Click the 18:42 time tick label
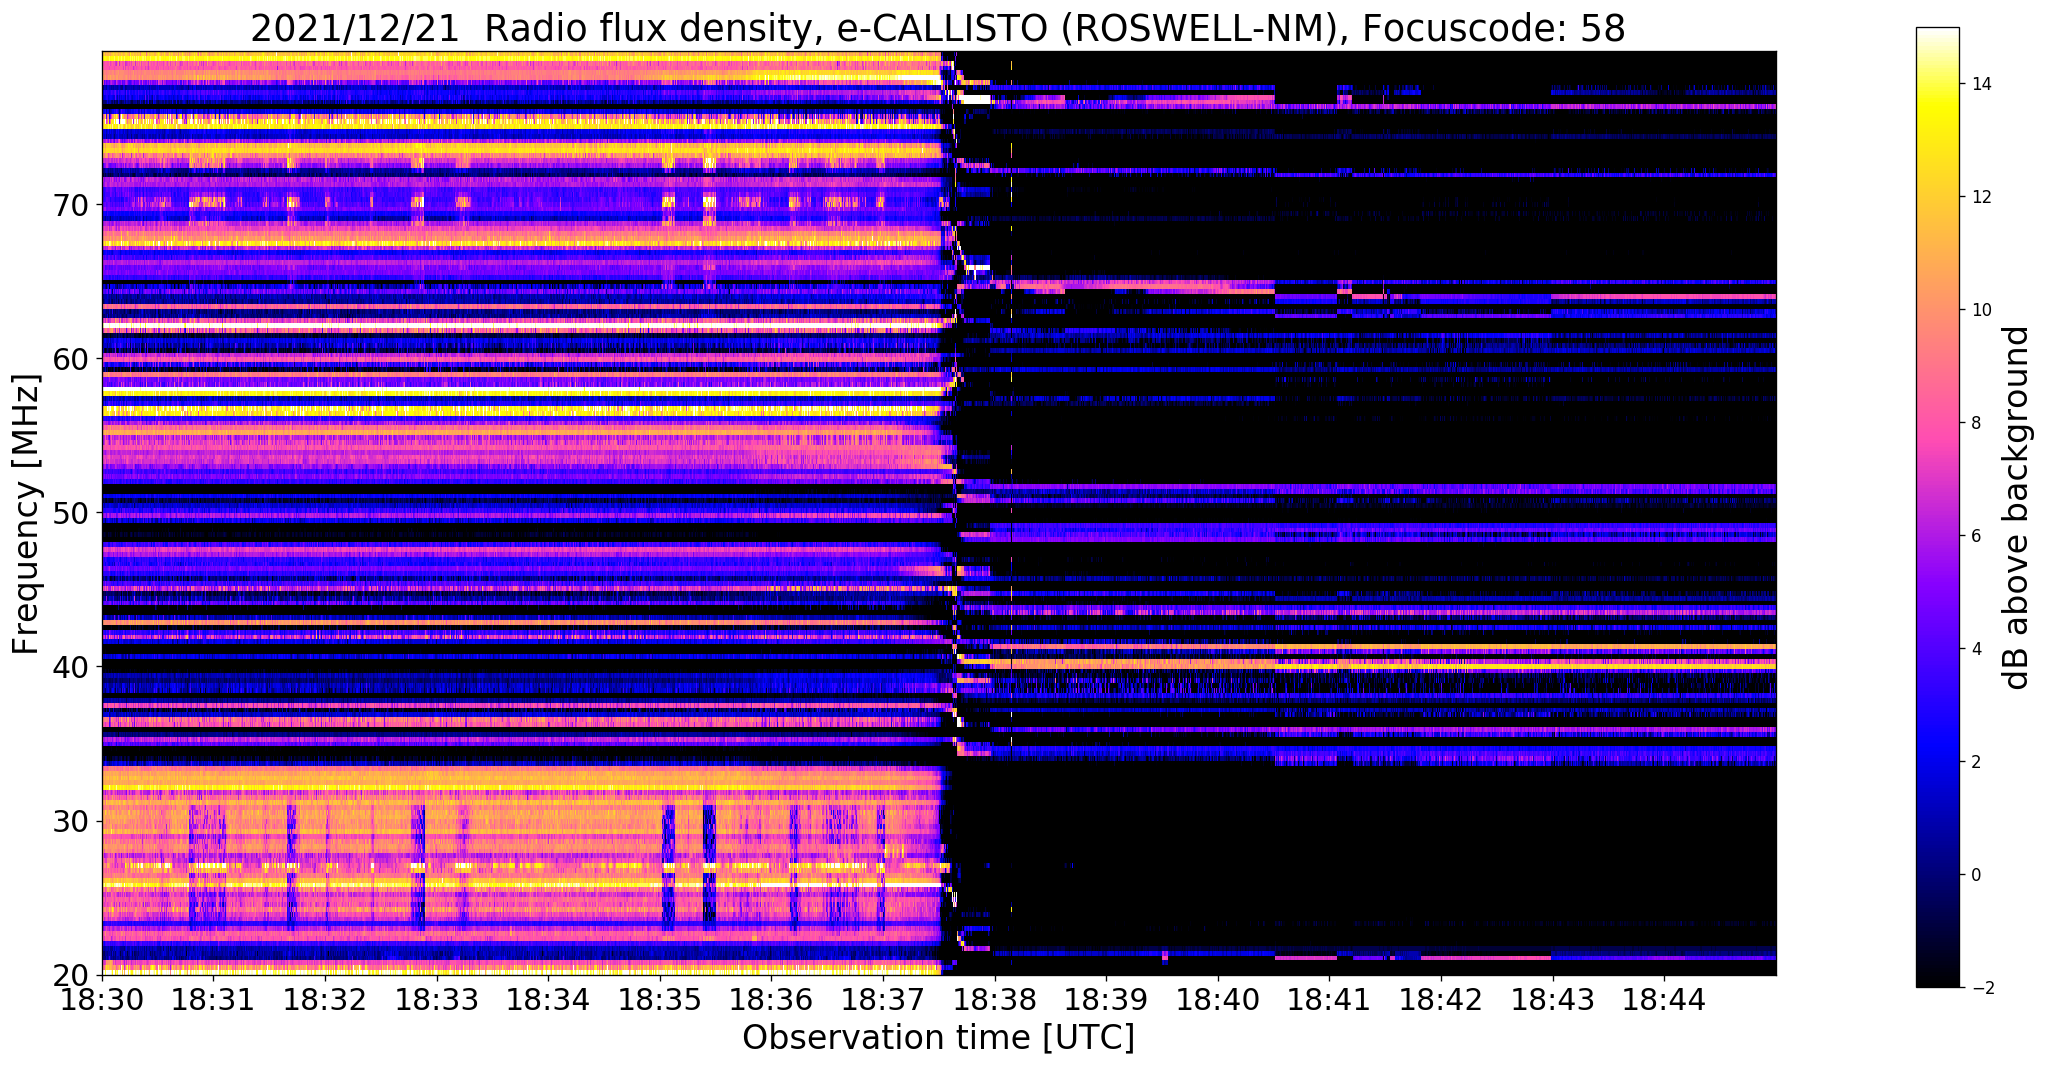The height and width of the screenshot is (1067, 2047). [1441, 1000]
